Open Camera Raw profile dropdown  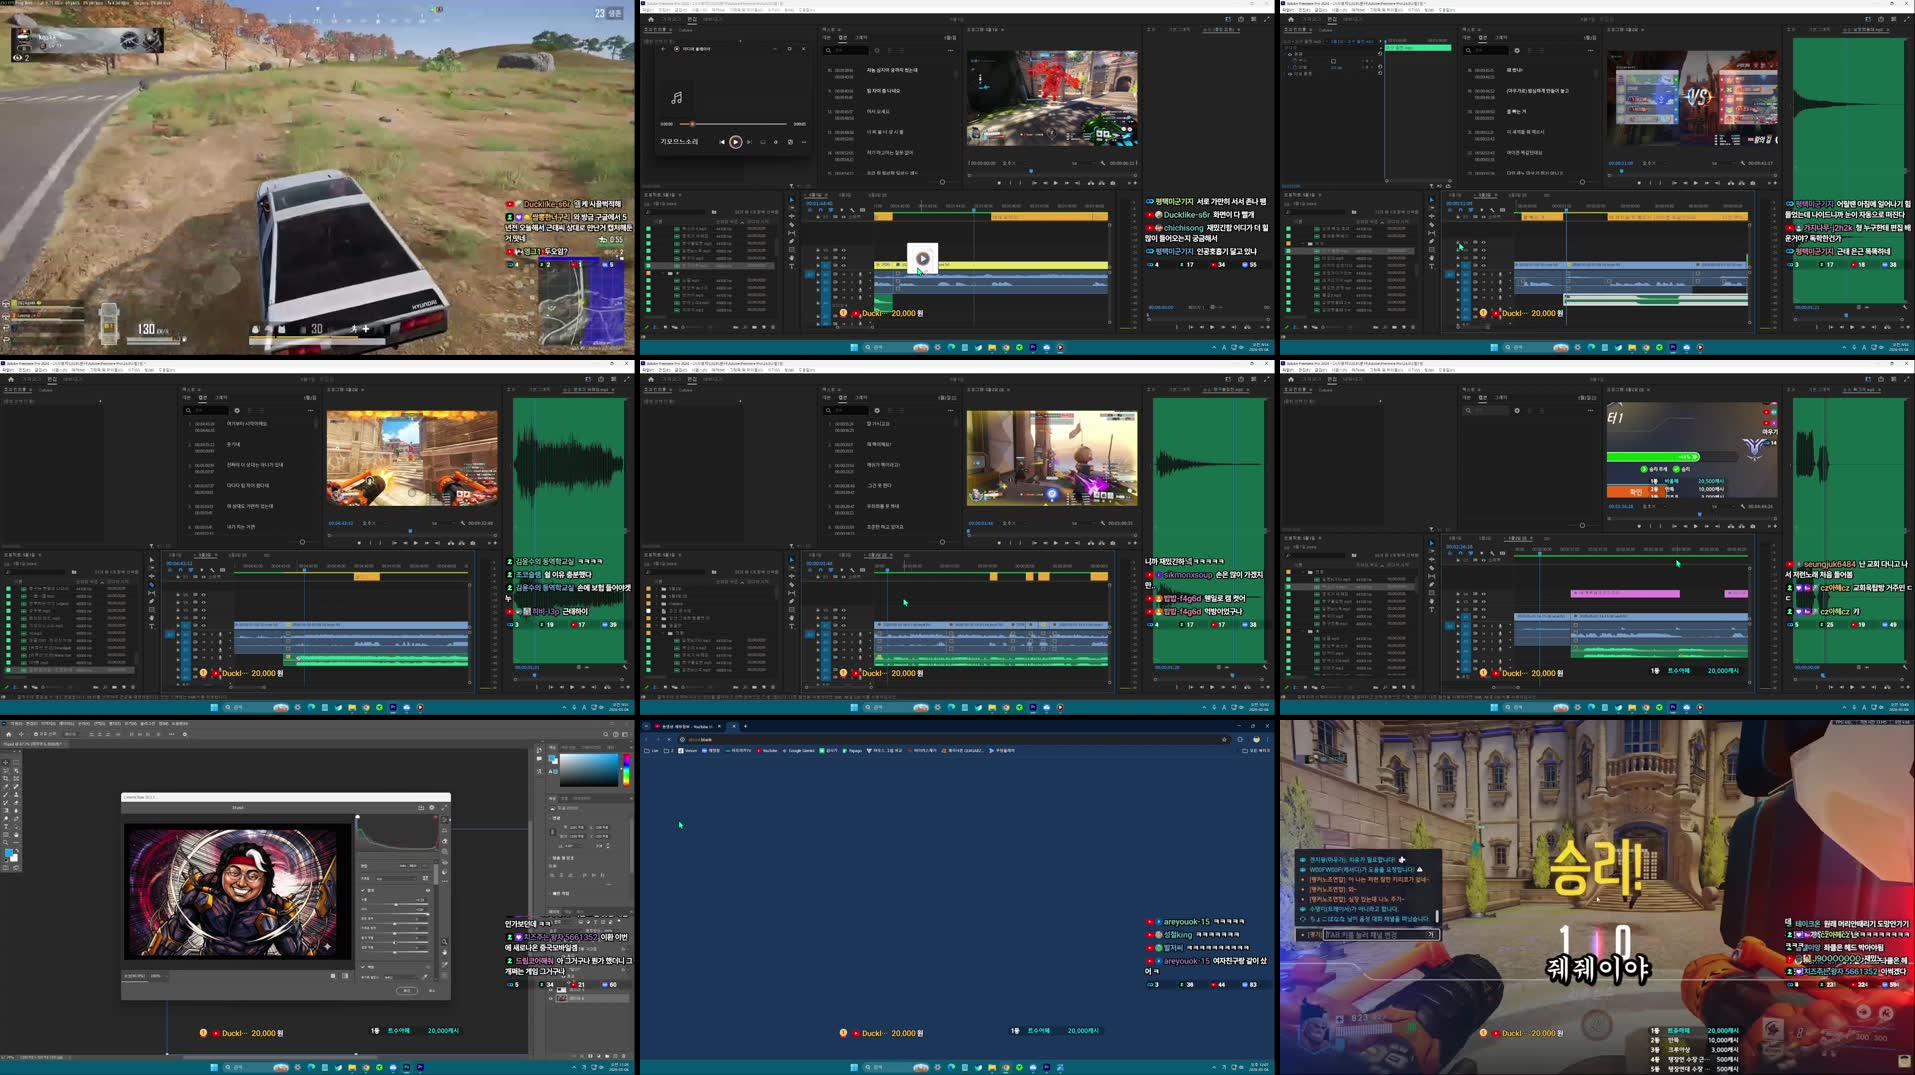point(396,878)
